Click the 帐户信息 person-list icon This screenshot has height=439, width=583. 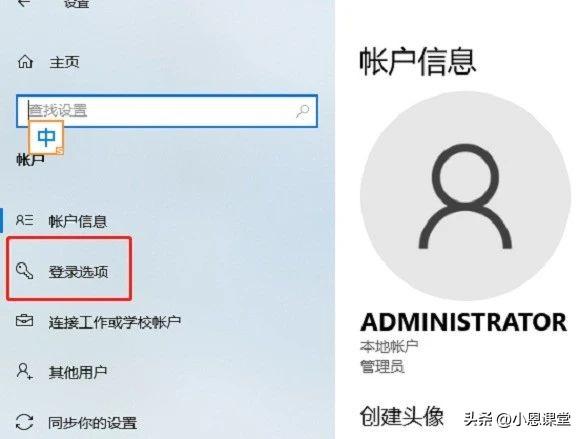click(x=25, y=220)
